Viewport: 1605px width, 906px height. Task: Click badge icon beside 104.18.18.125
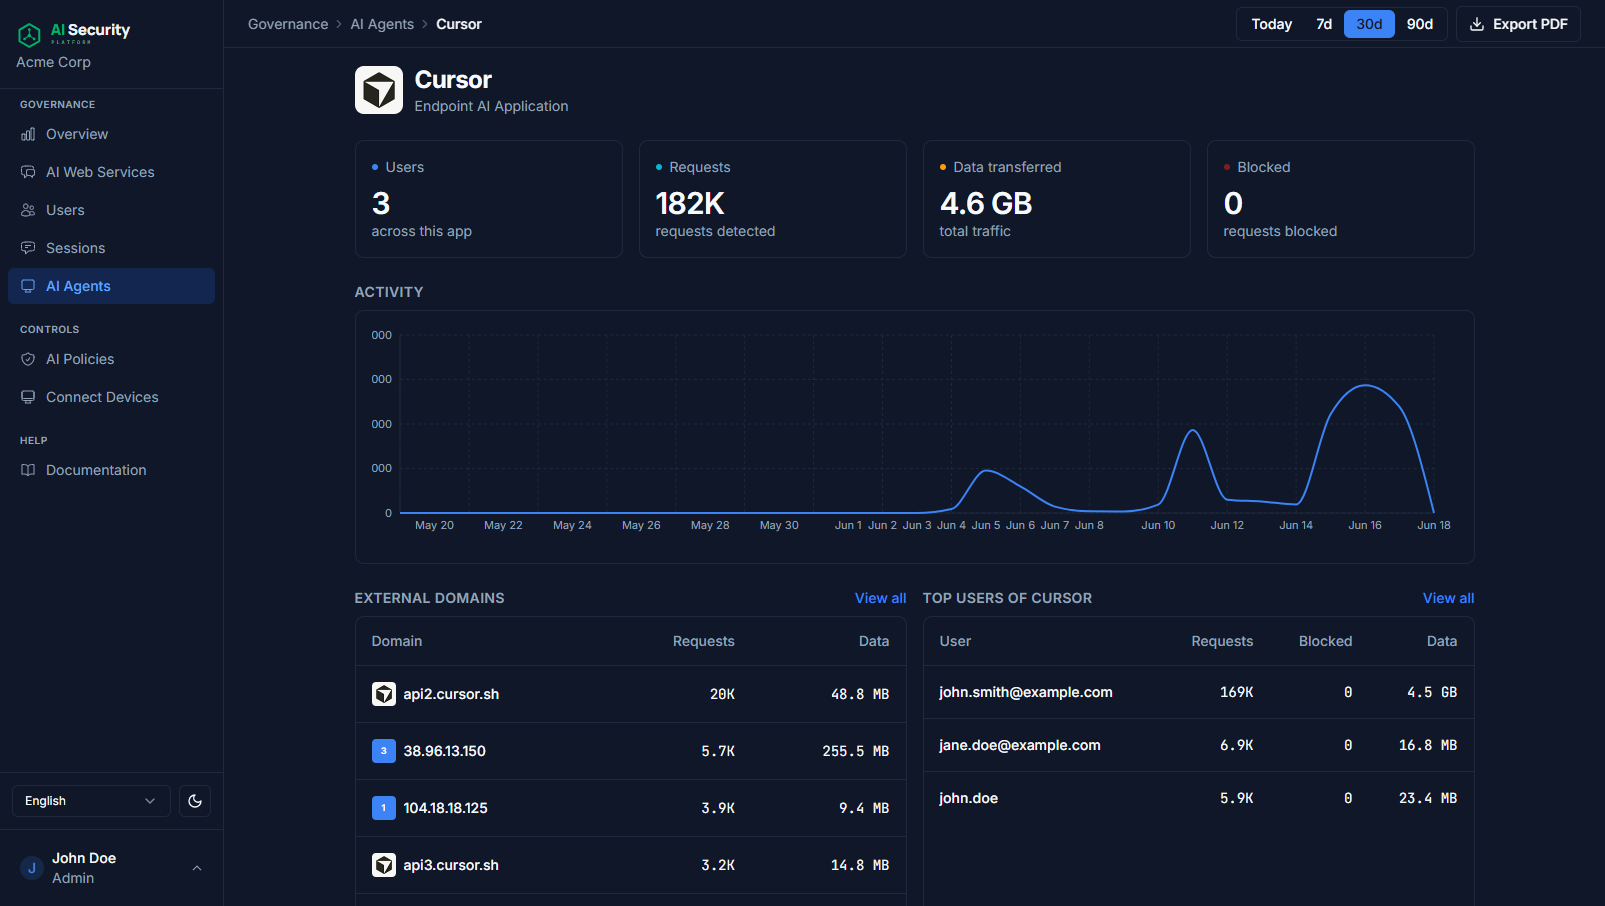[x=384, y=808]
